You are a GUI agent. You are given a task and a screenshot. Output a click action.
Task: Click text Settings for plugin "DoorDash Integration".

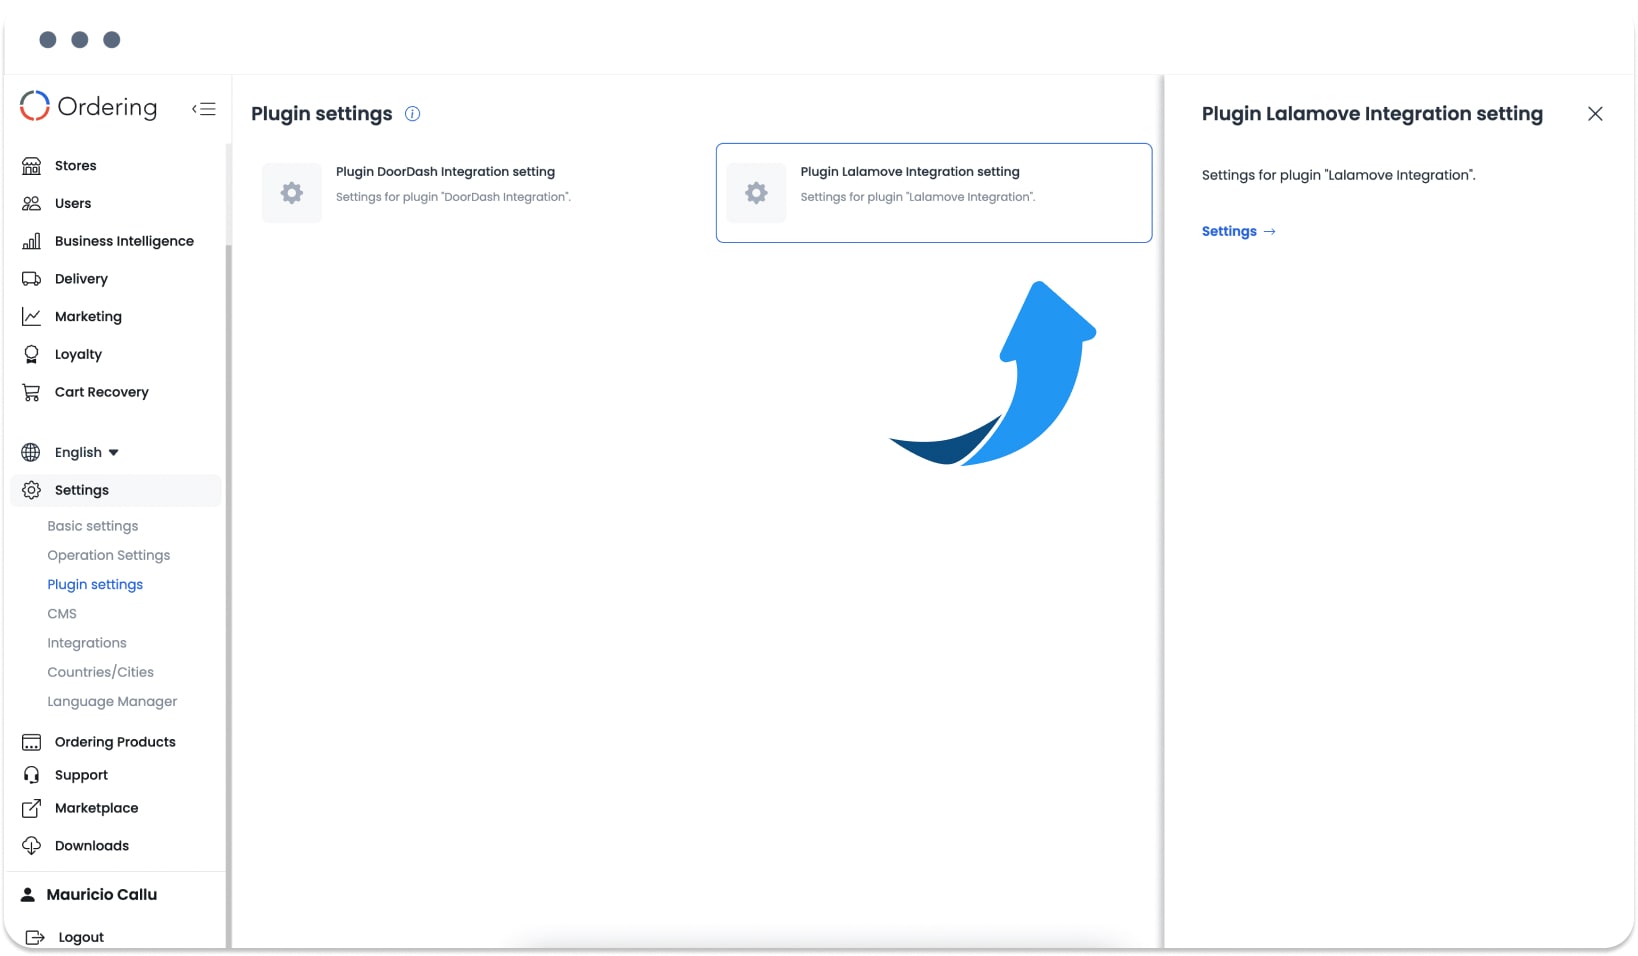(x=453, y=197)
